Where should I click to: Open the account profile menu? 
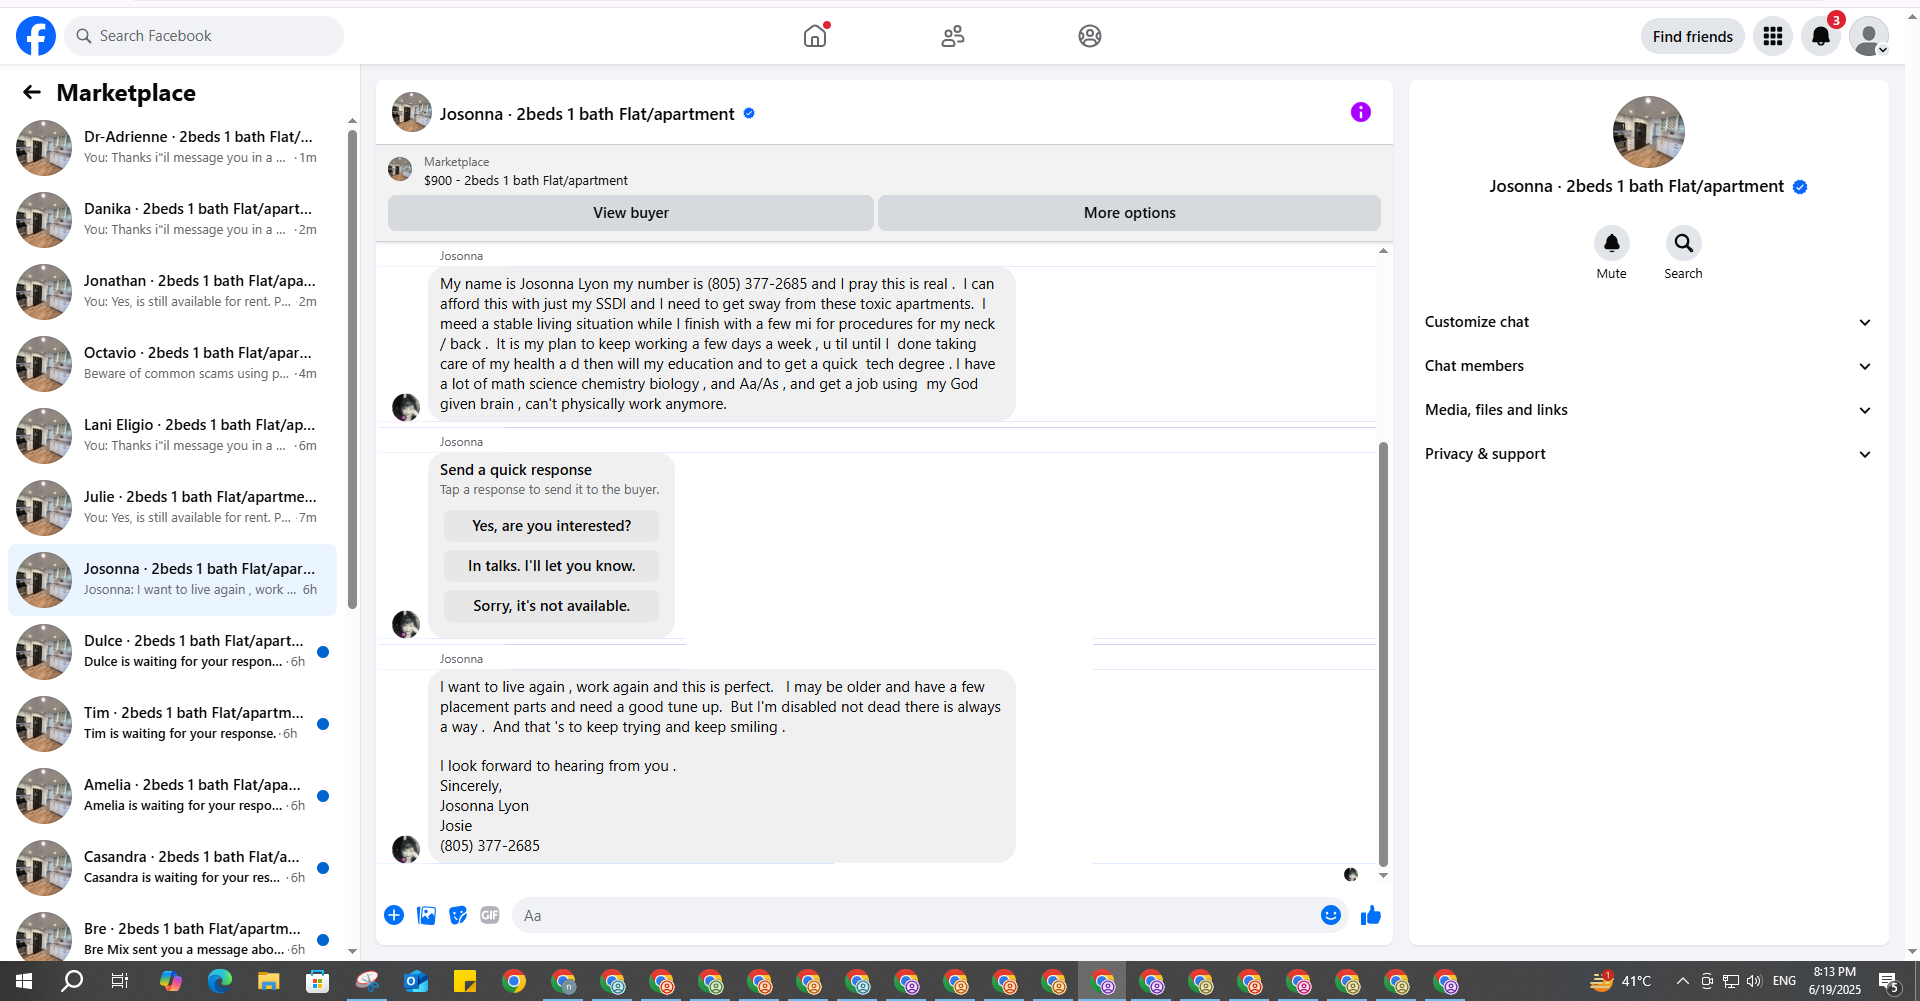coord(1869,36)
